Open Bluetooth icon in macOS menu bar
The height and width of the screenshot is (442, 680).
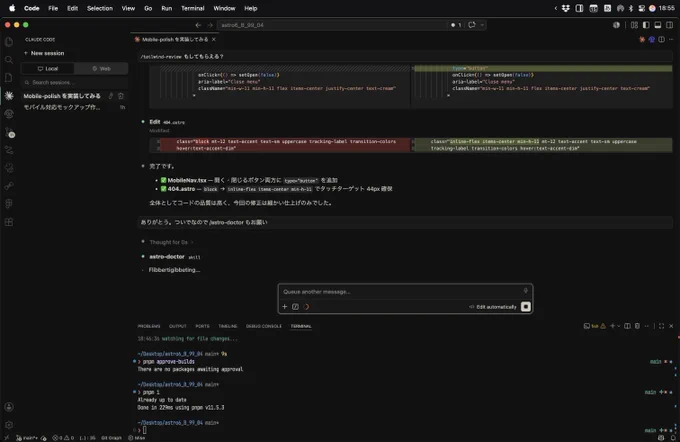click(631, 8)
